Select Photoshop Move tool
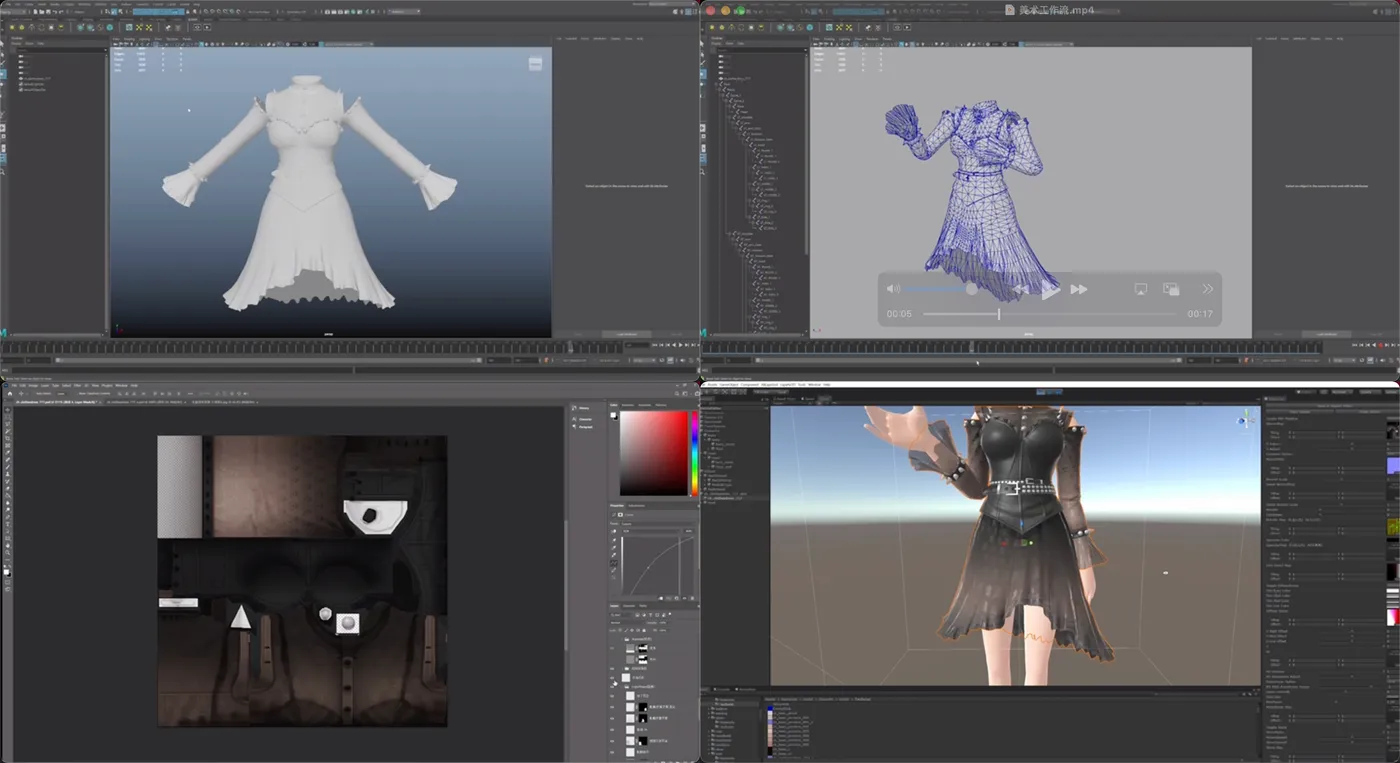The image size is (1400, 763). tap(6, 409)
